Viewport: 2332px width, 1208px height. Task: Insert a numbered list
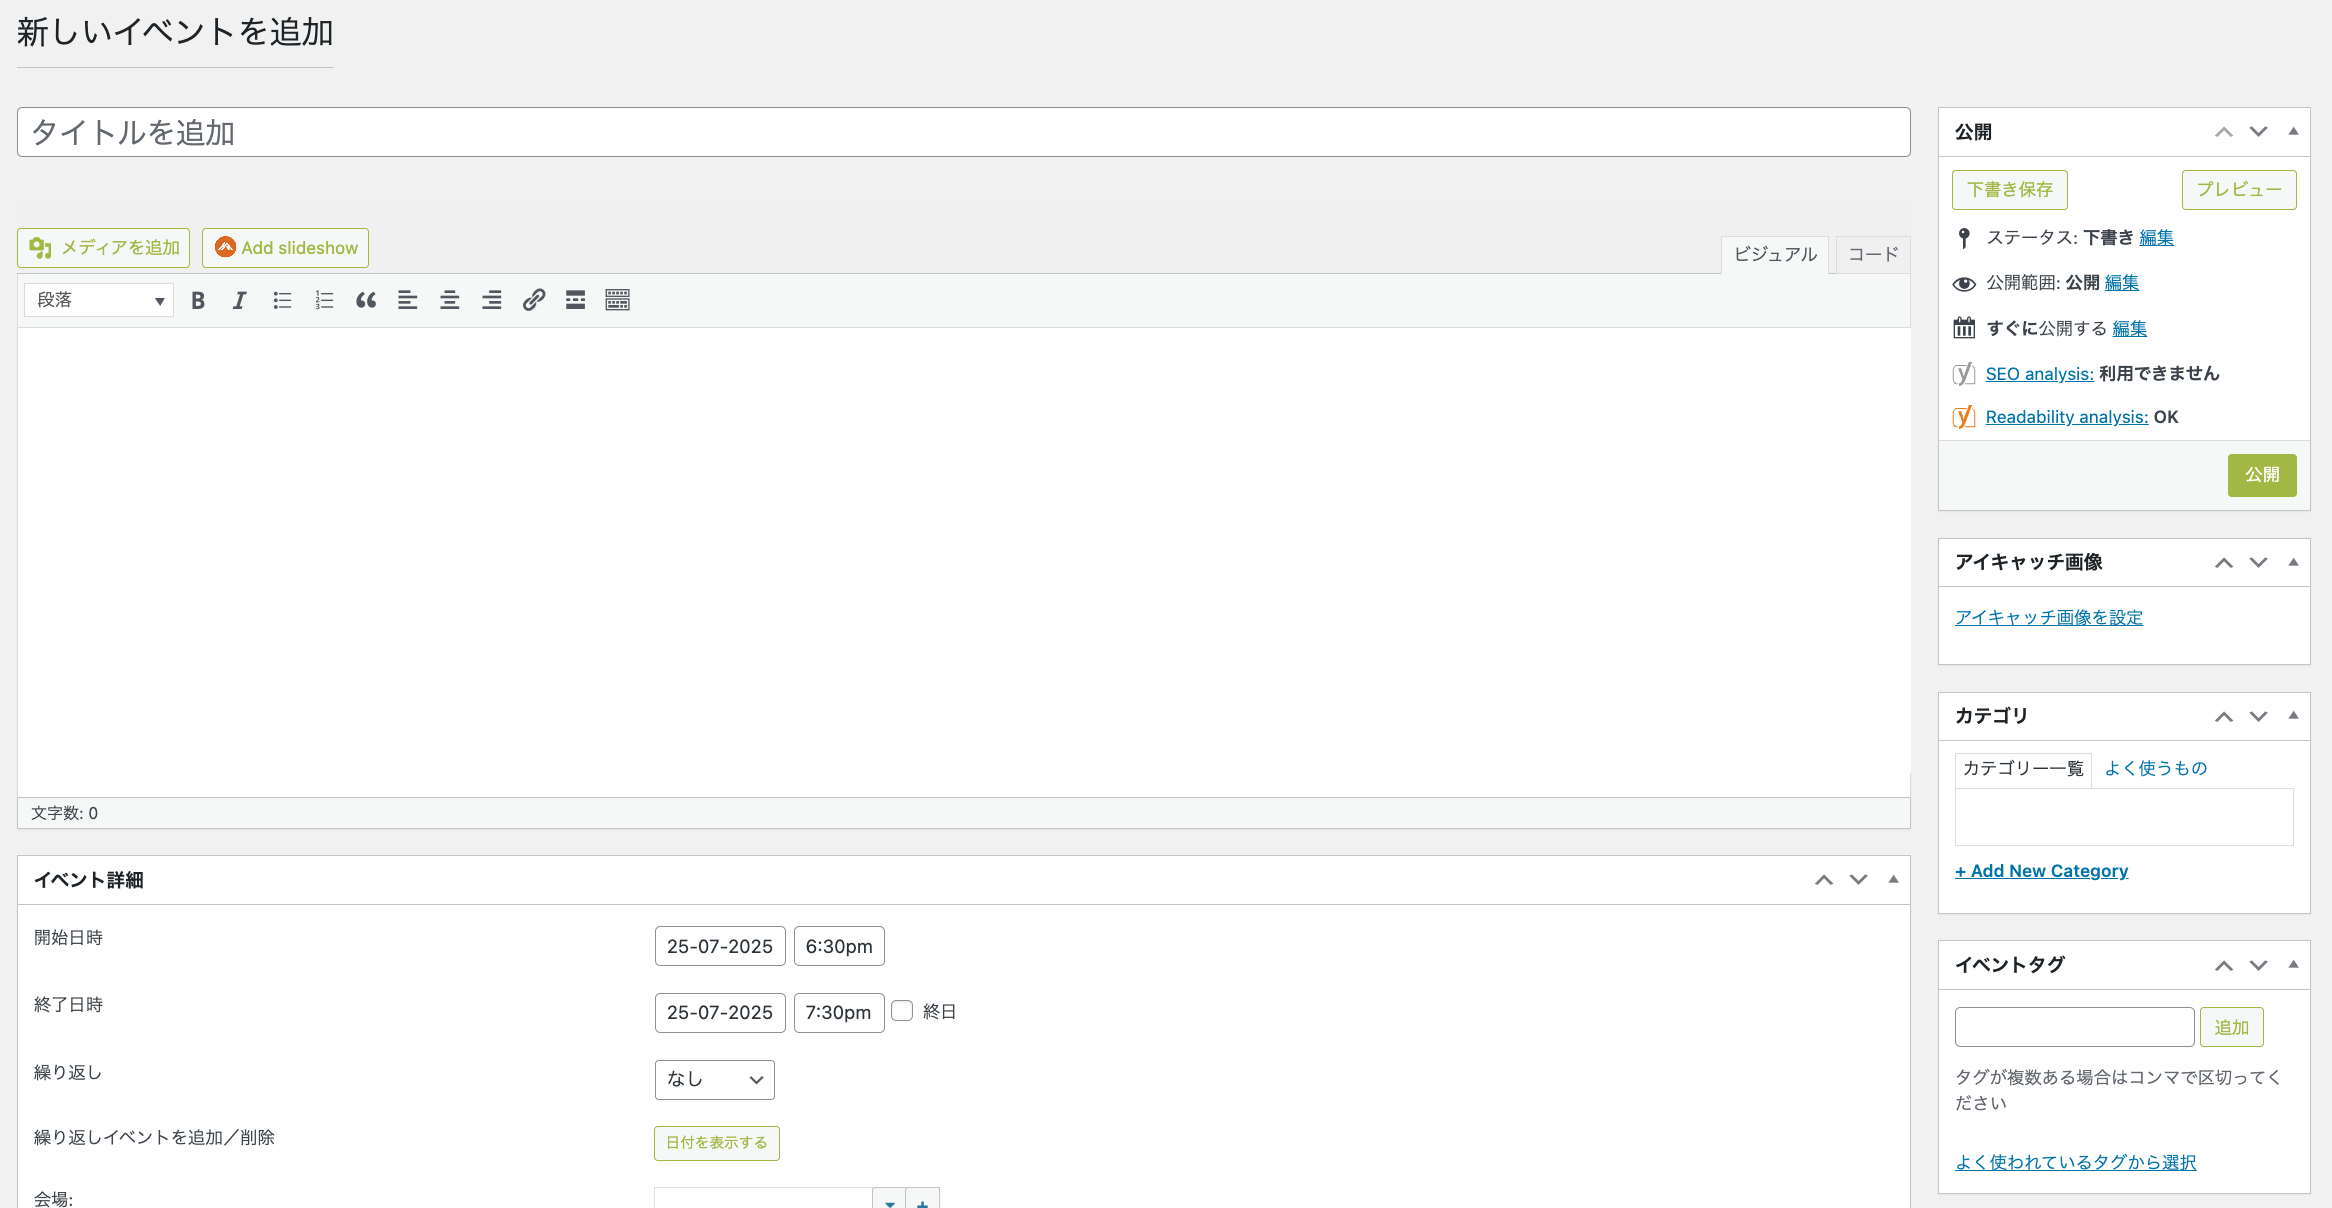(x=324, y=300)
